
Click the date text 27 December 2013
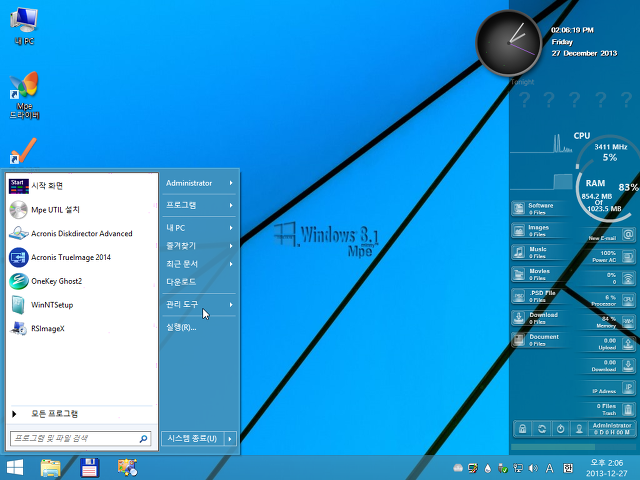pyautogui.click(x=584, y=53)
